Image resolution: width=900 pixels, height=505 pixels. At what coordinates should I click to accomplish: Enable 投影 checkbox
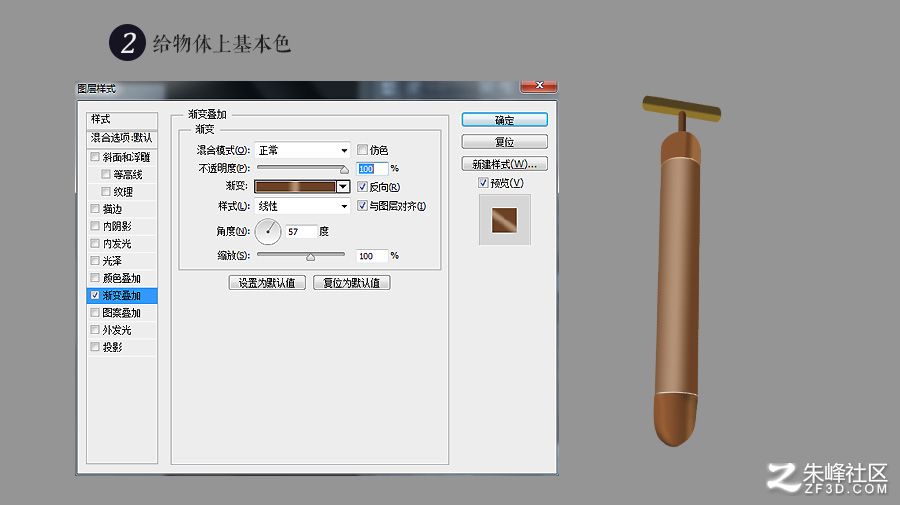click(x=95, y=347)
